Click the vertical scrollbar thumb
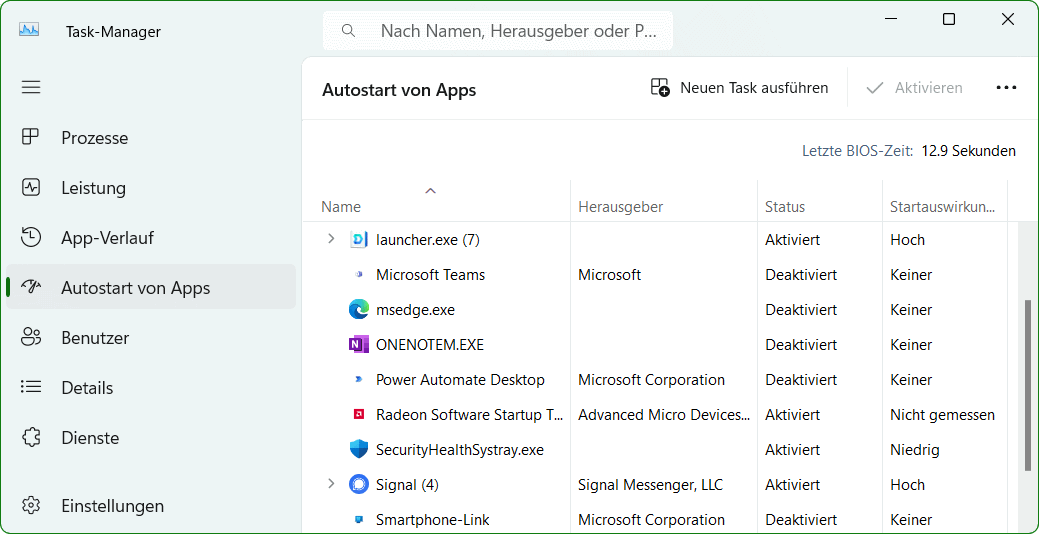This screenshot has height=534, width=1039. (x=1027, y=385)
